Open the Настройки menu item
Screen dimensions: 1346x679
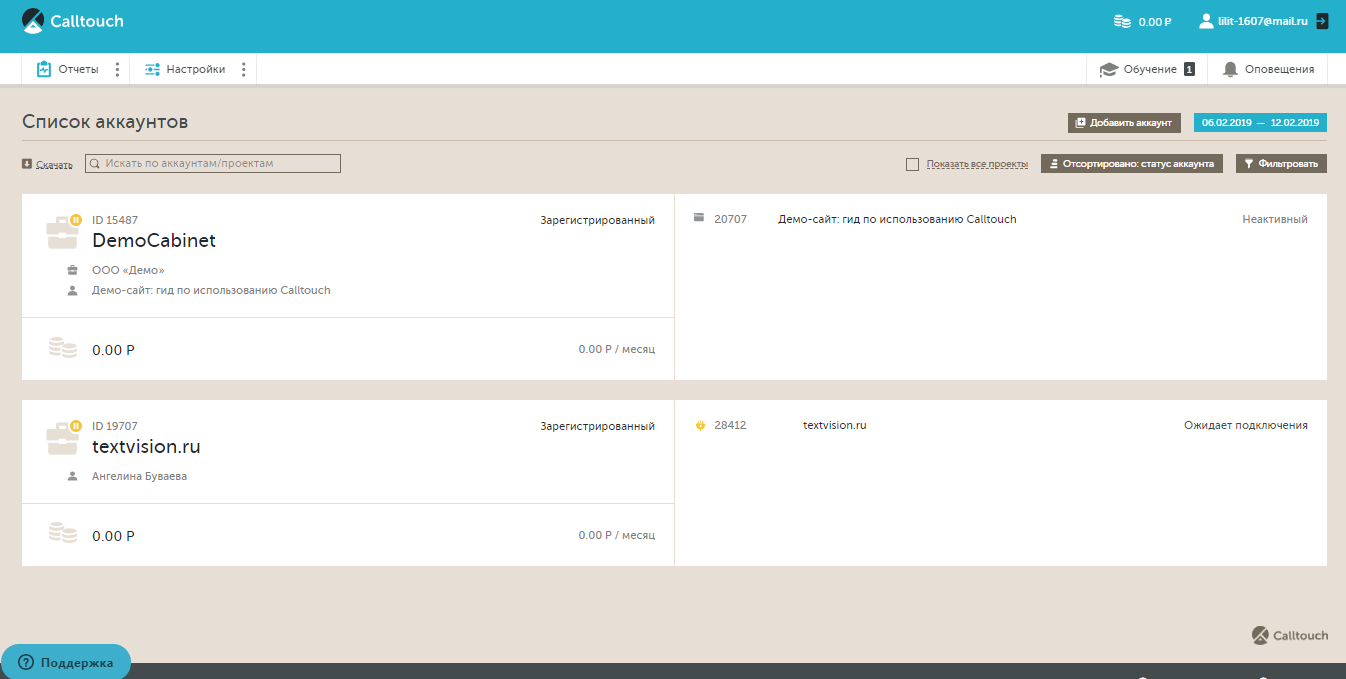point(185,69)
